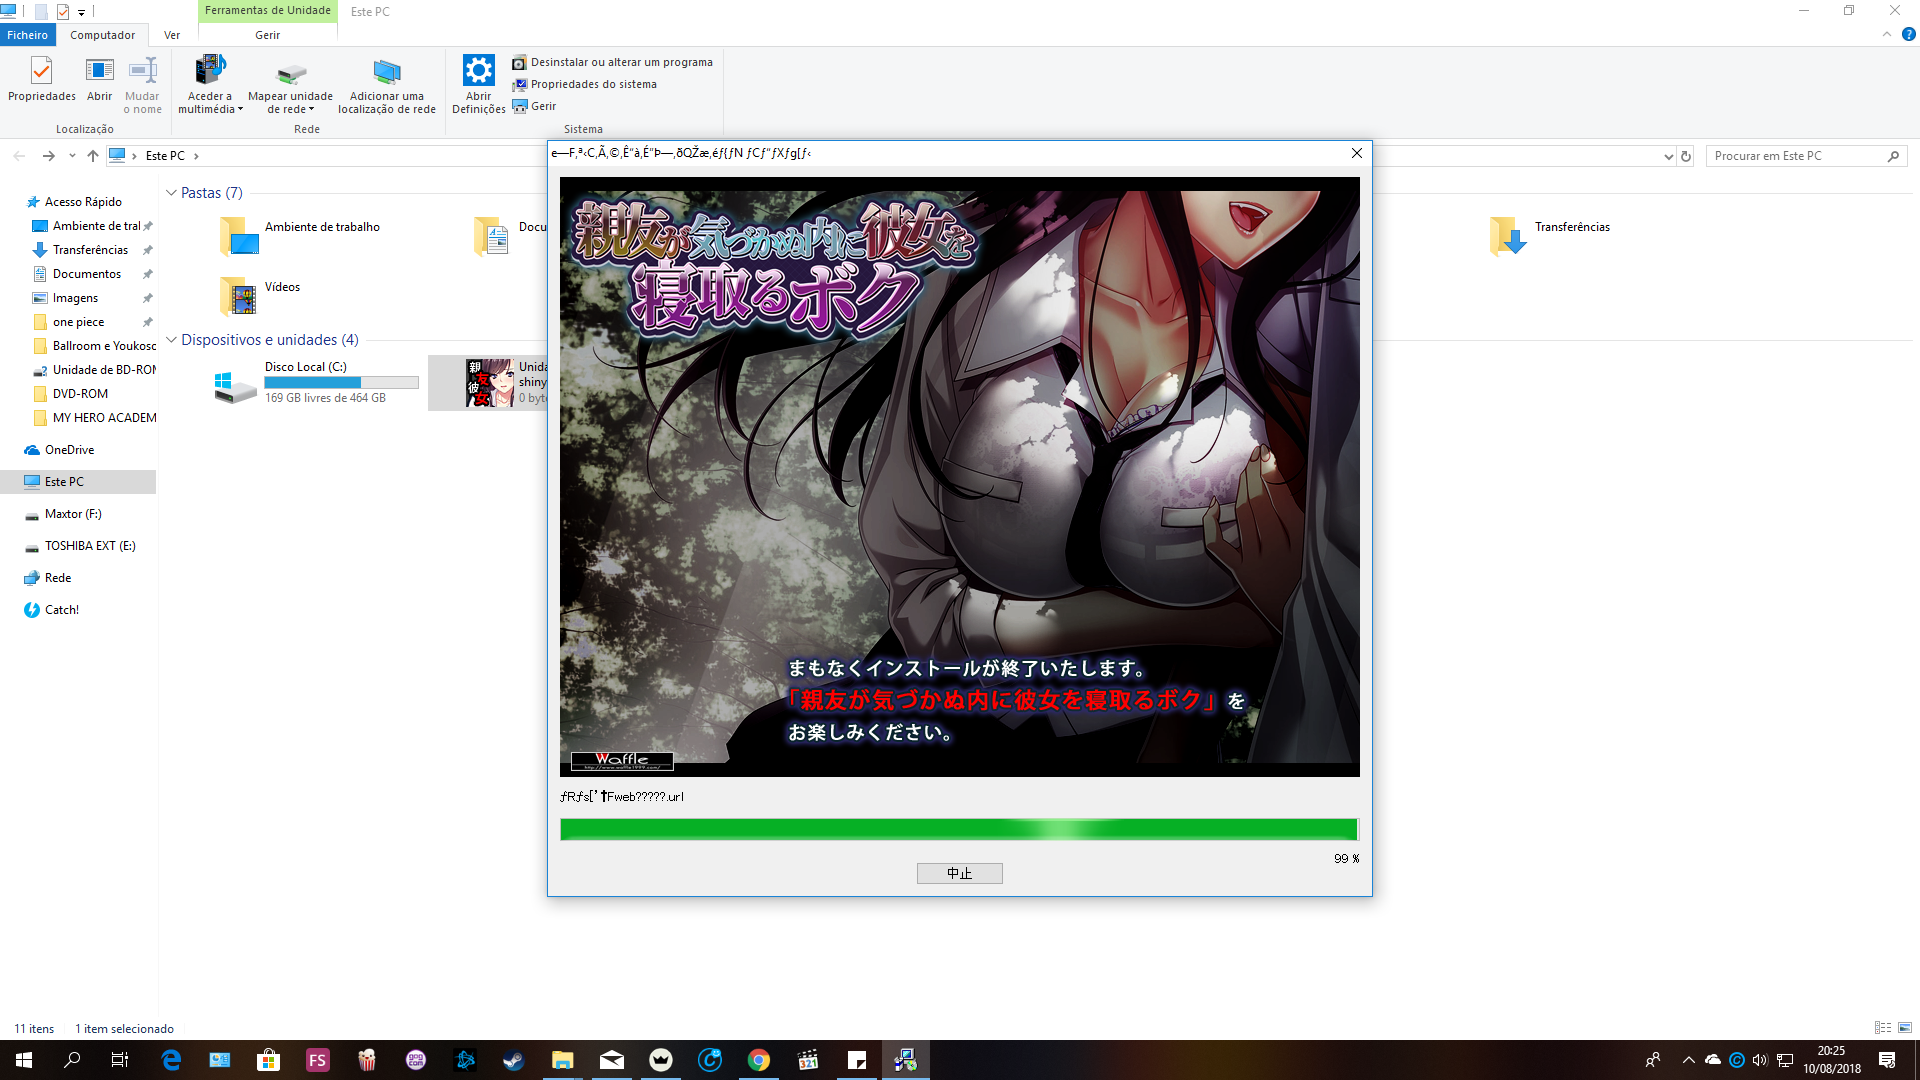The width and height of the screenshot is (1920, 1080).
Task: Select Ferramentas de Unidade contextual tab
Action: 268,11
